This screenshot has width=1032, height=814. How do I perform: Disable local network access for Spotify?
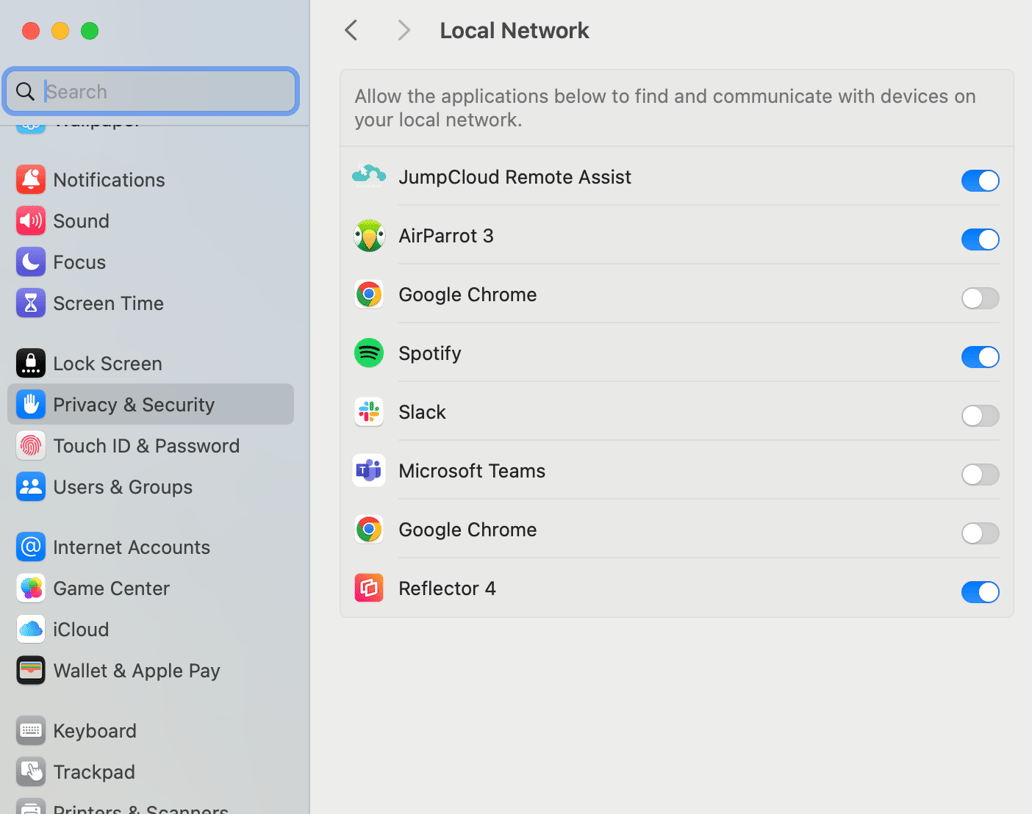[980, 357]
